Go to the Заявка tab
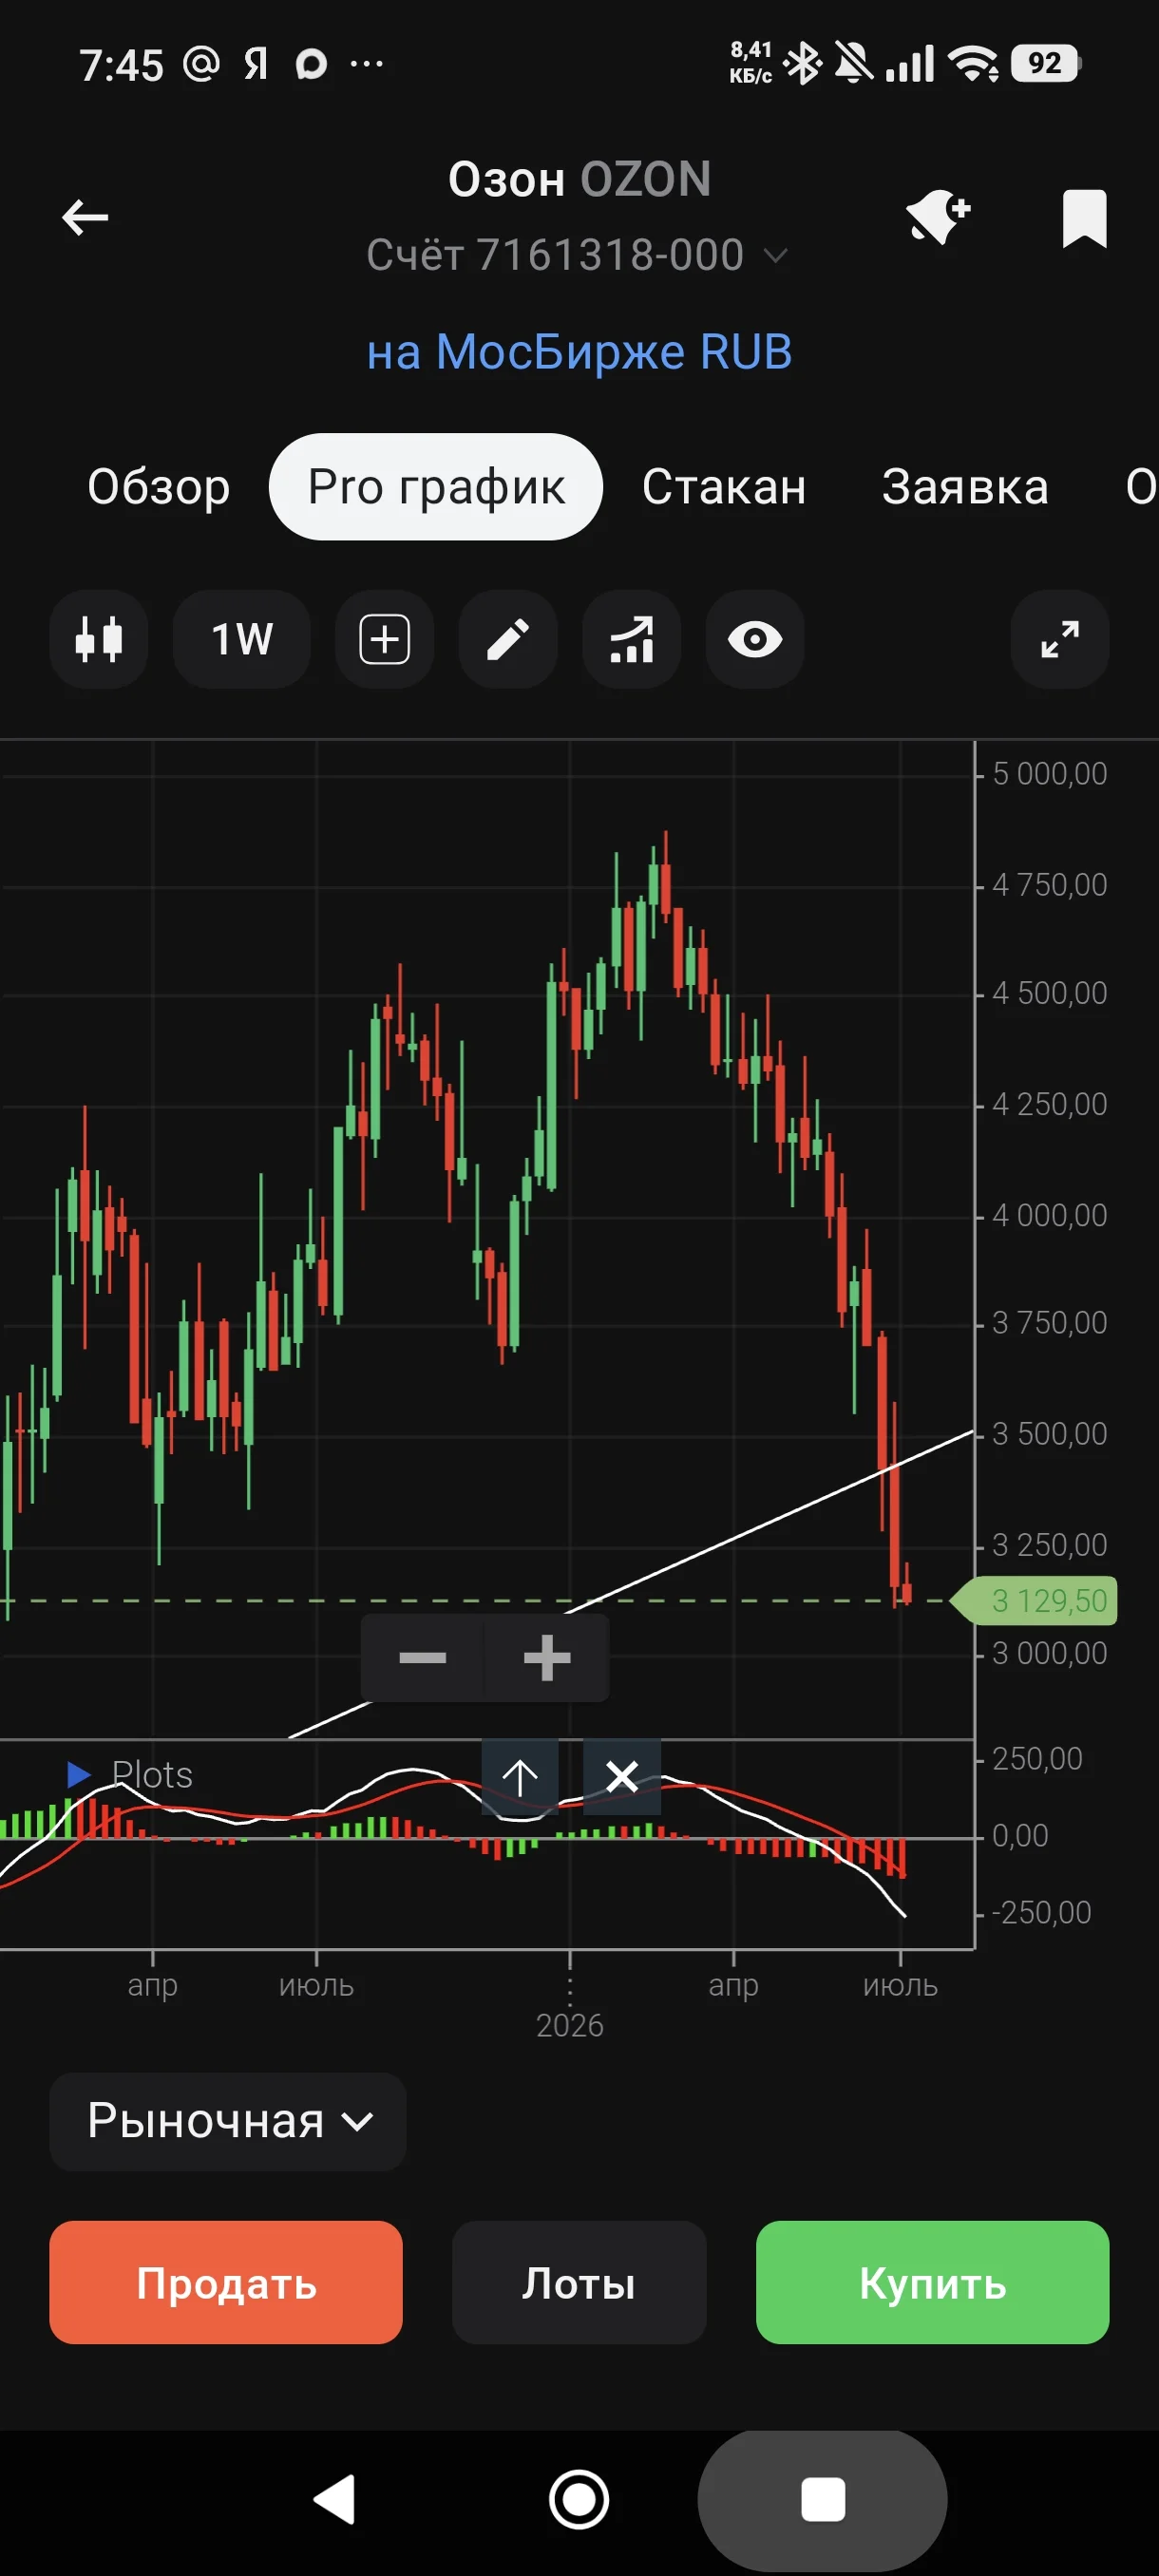This screenshot has height=2576, width=1159. pos(965,487)
